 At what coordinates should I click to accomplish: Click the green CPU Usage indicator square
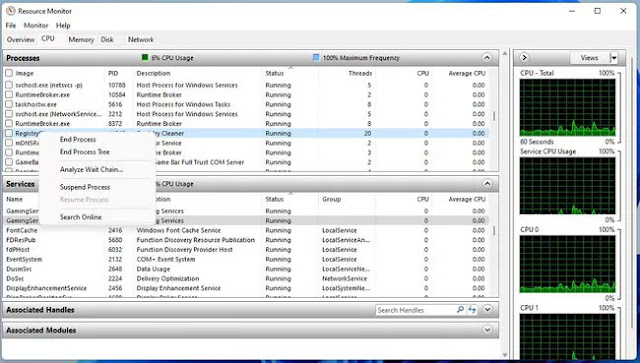click(x=144, y=58)
